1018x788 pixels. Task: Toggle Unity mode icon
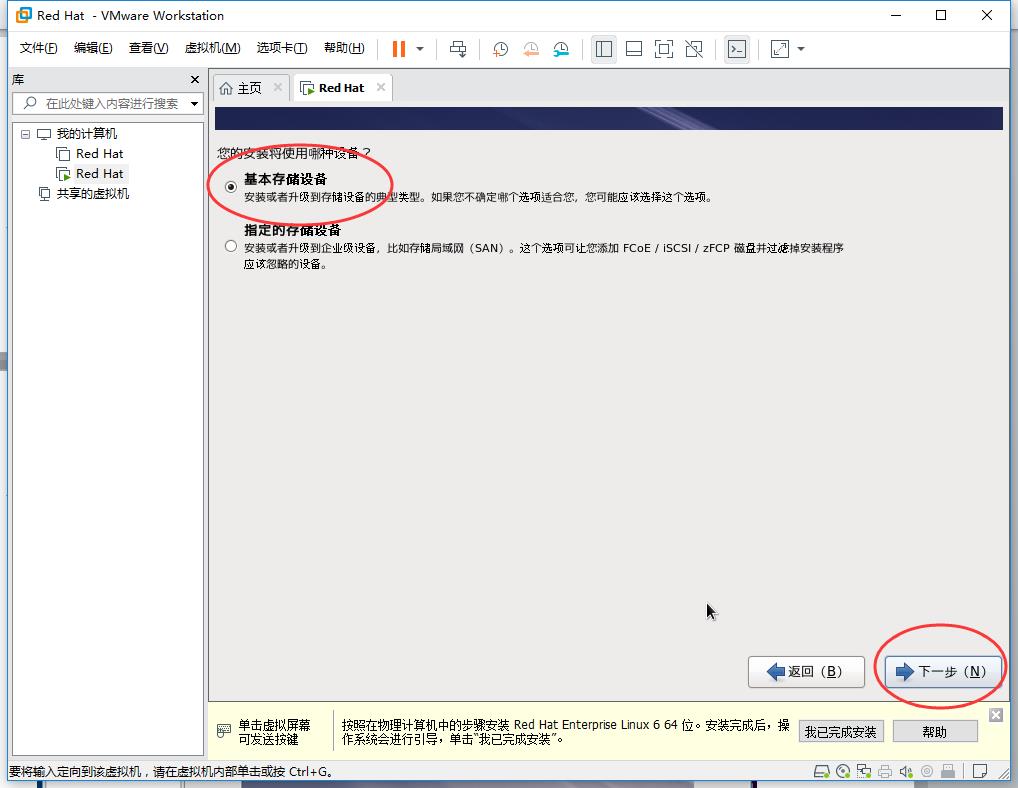(694, 49)
